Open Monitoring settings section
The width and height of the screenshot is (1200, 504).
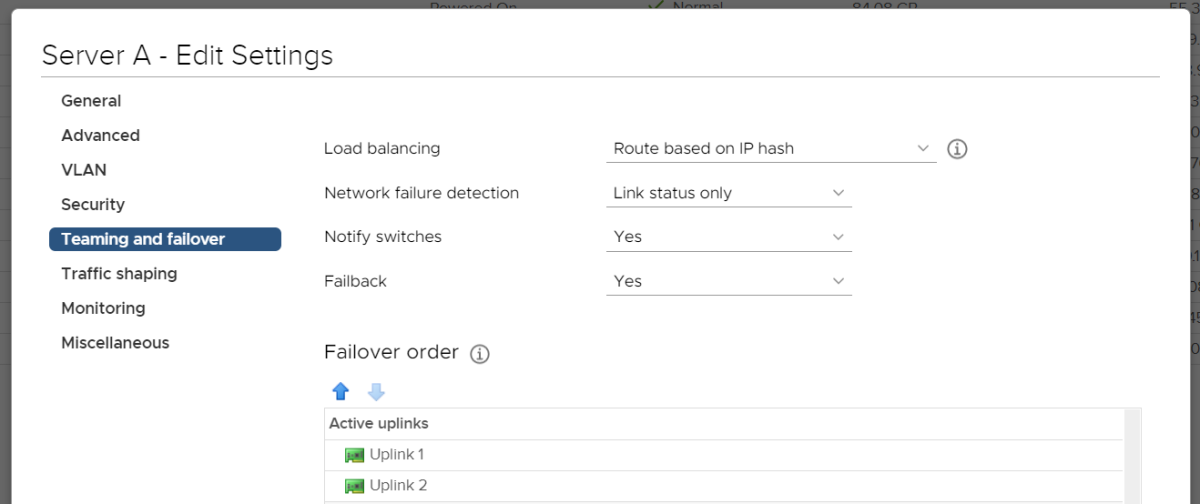[103, 308]
